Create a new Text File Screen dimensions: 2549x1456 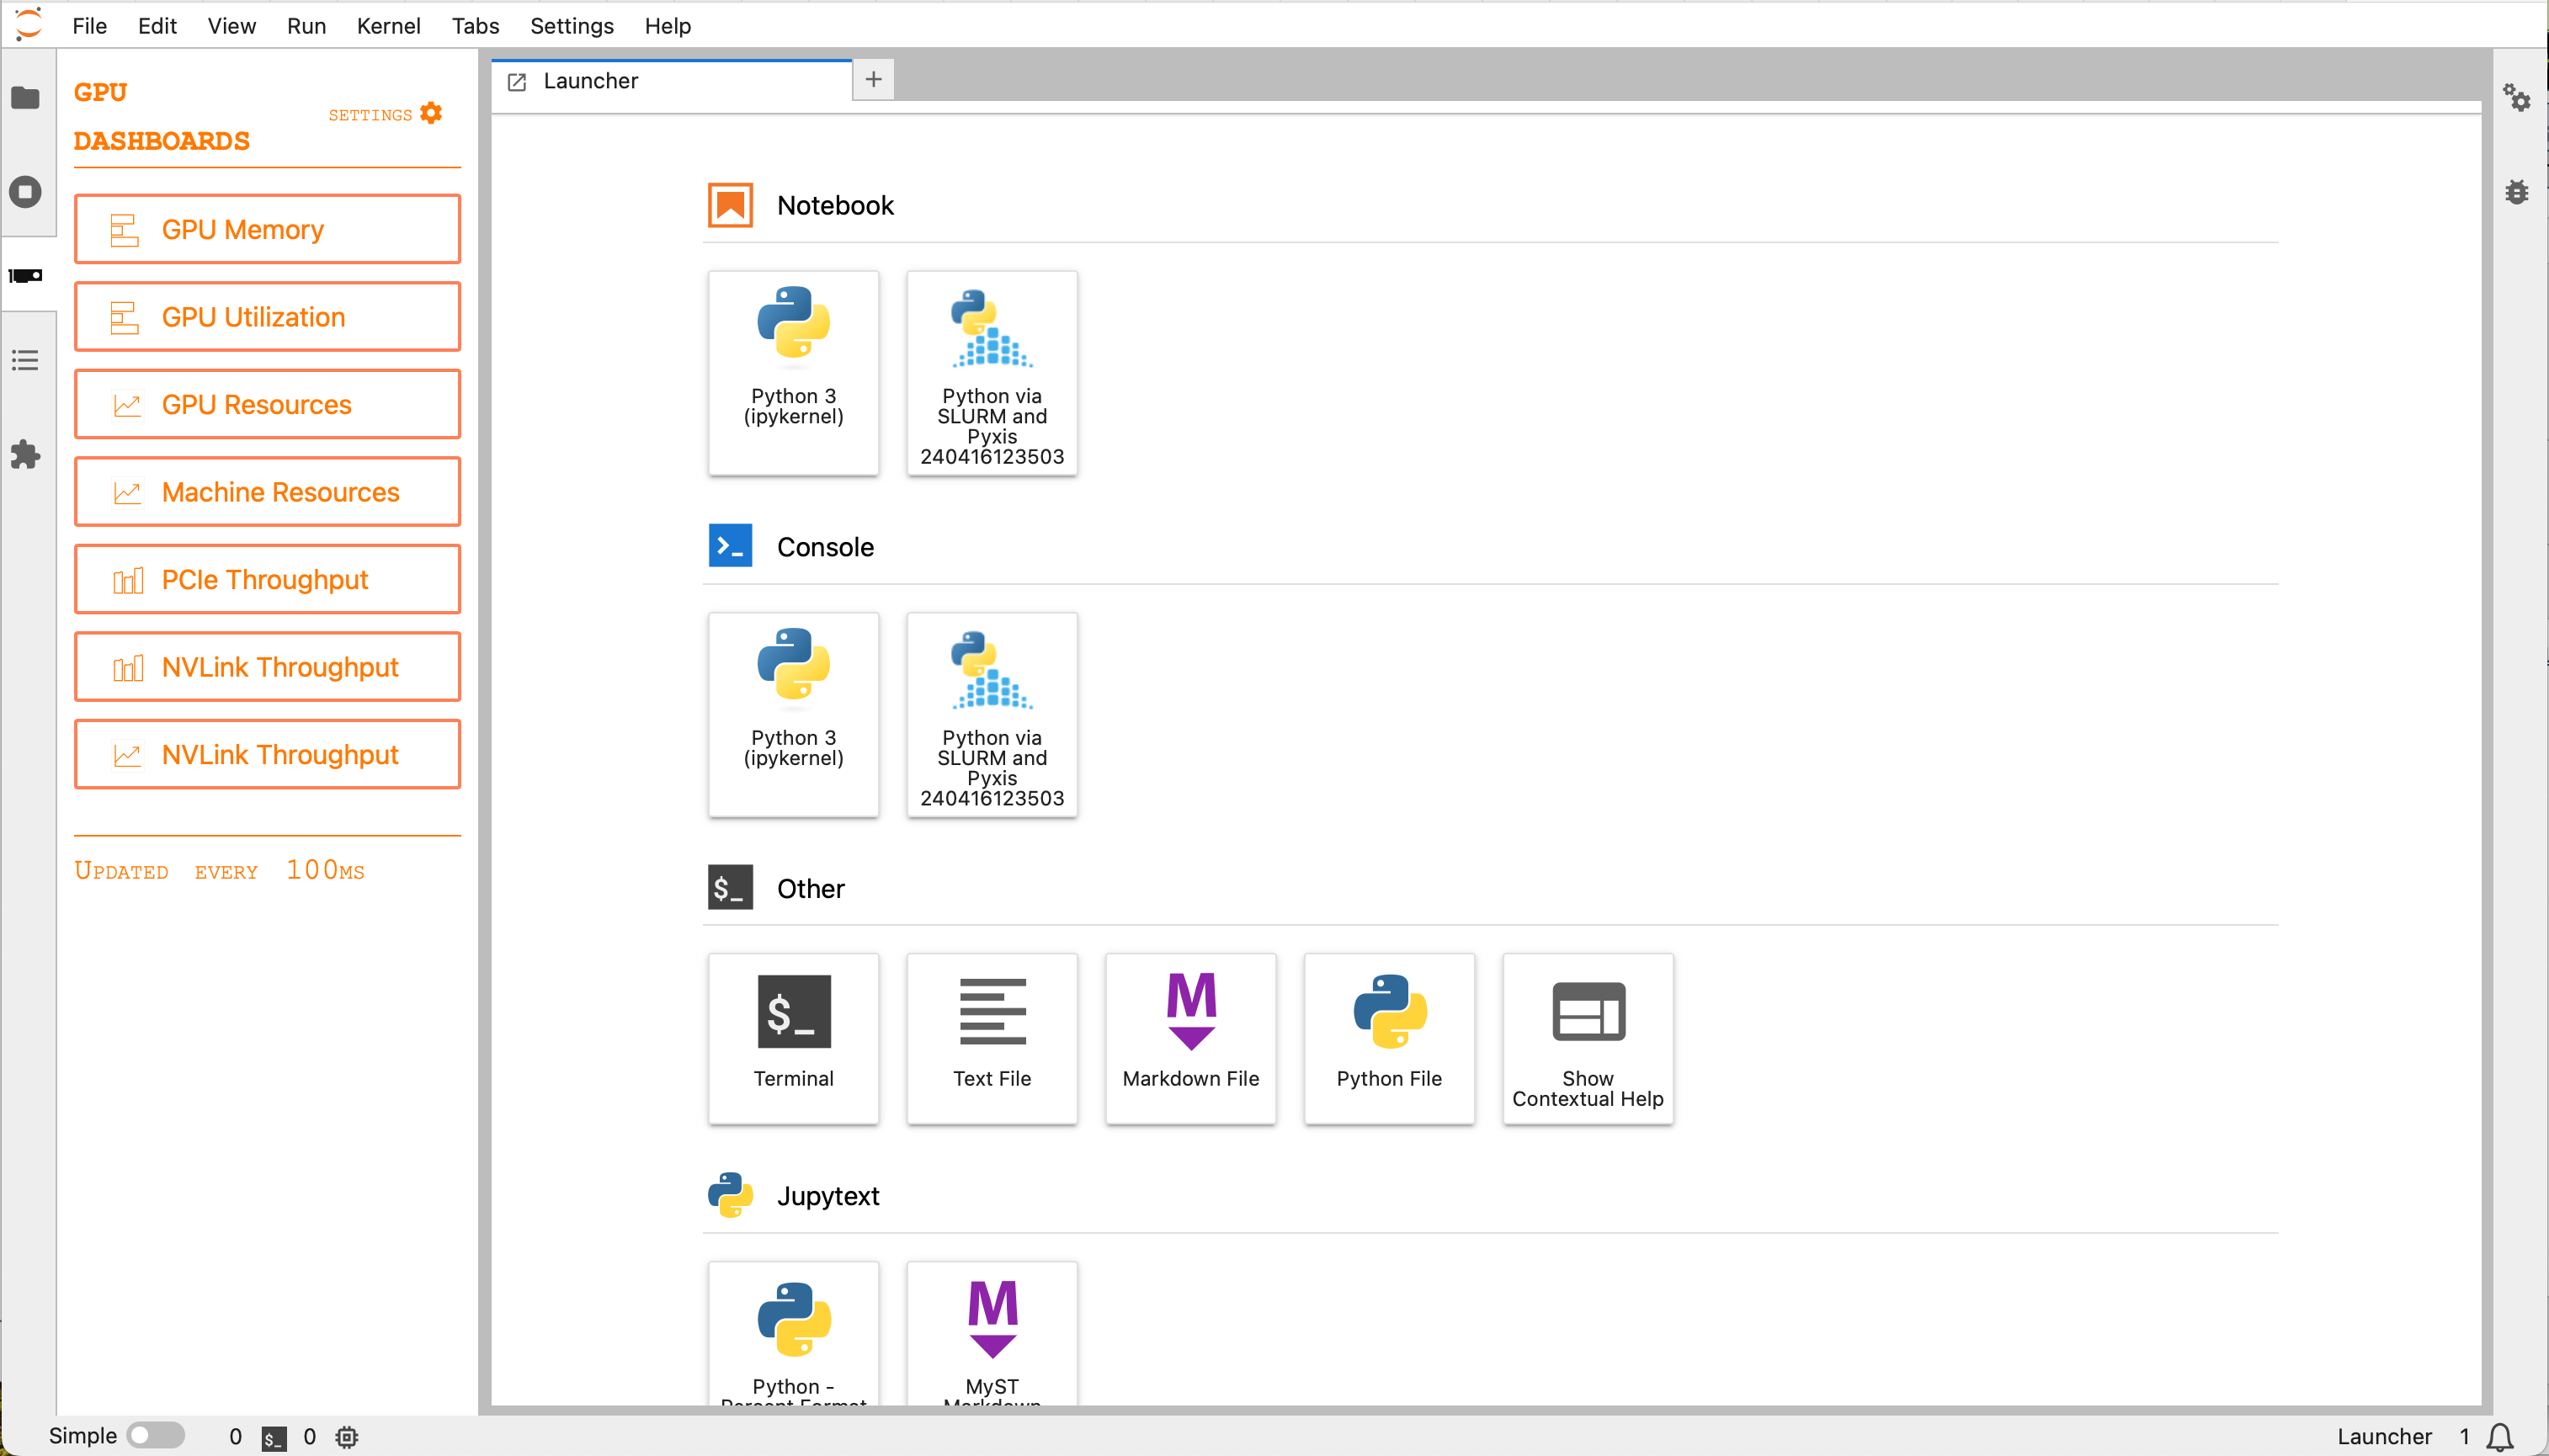pos(991,1038)
